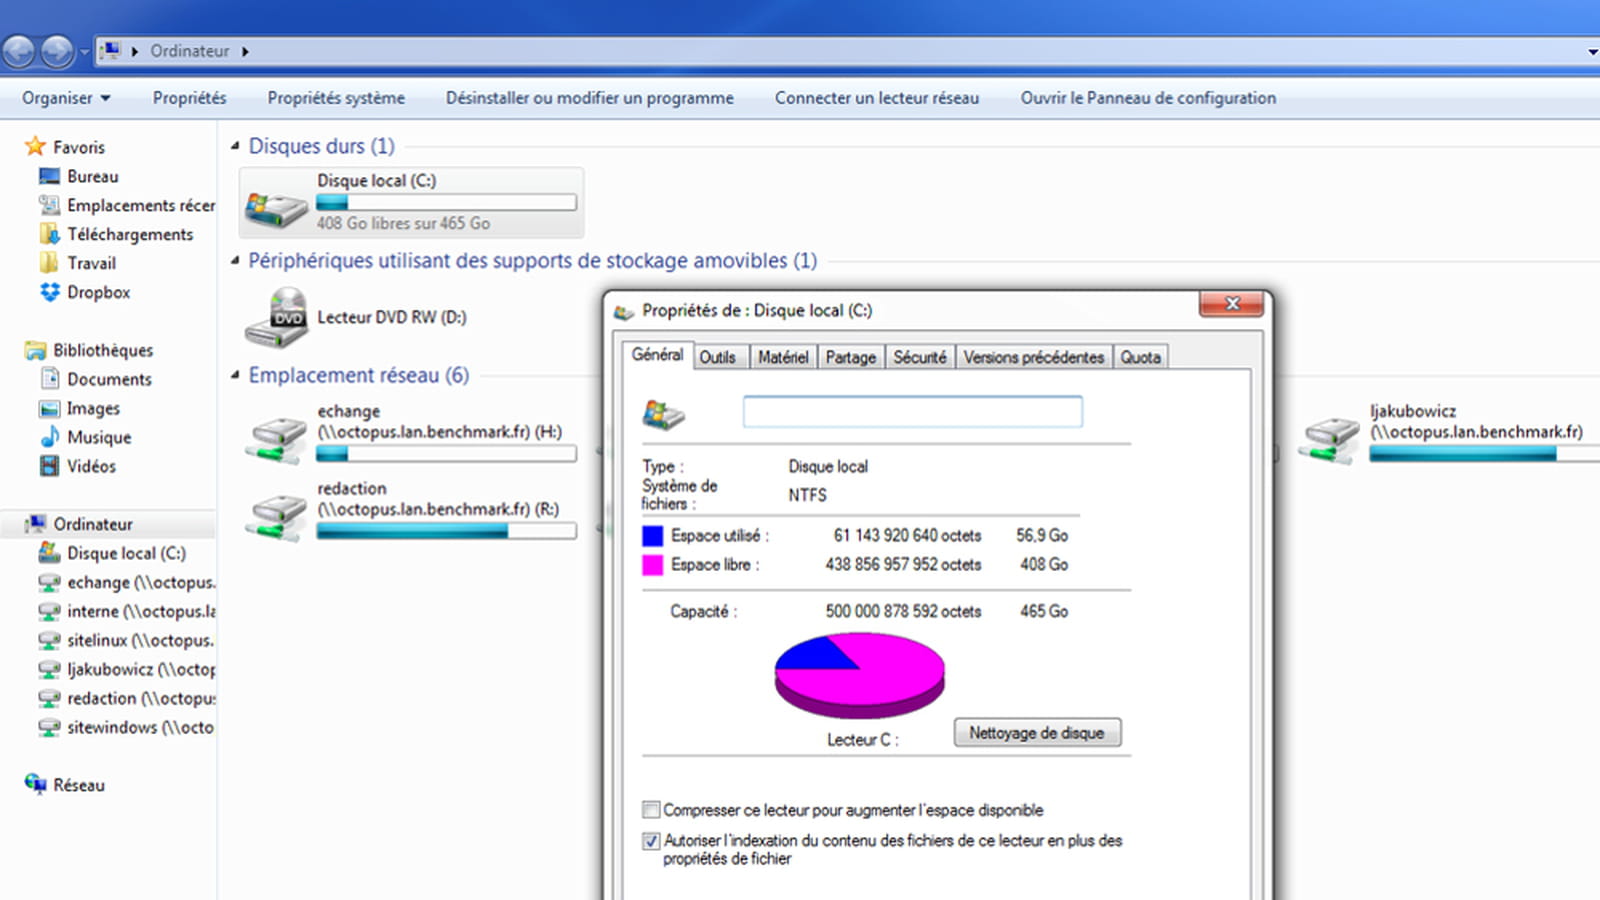Click Désinstaller ou modifier un programme
1600x900 pixels.
590,98
